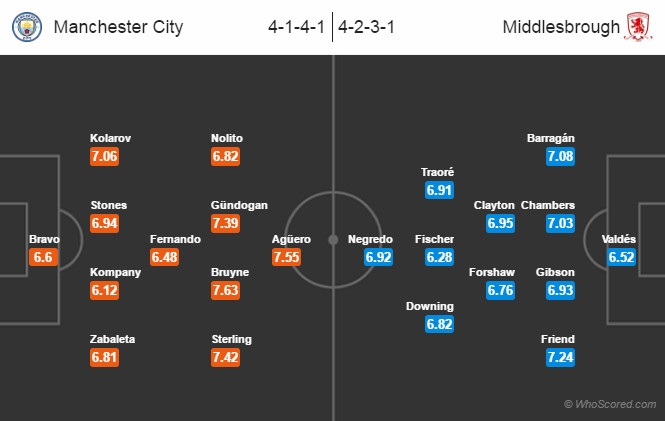665x421 pixels.
Task: Click Kolarov's 7.06 rating badge
Action: (105, 157)
